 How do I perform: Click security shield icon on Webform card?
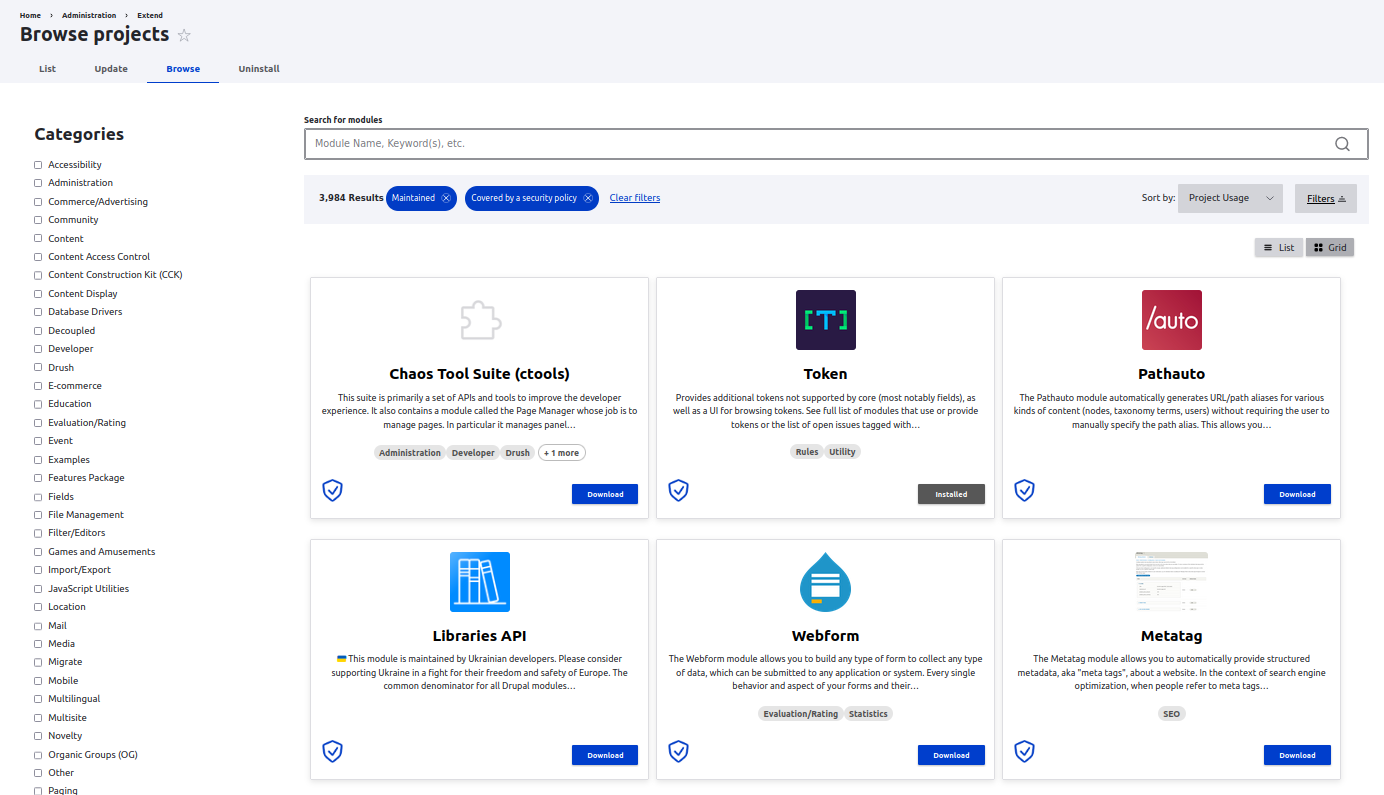[x=678, y=751]
